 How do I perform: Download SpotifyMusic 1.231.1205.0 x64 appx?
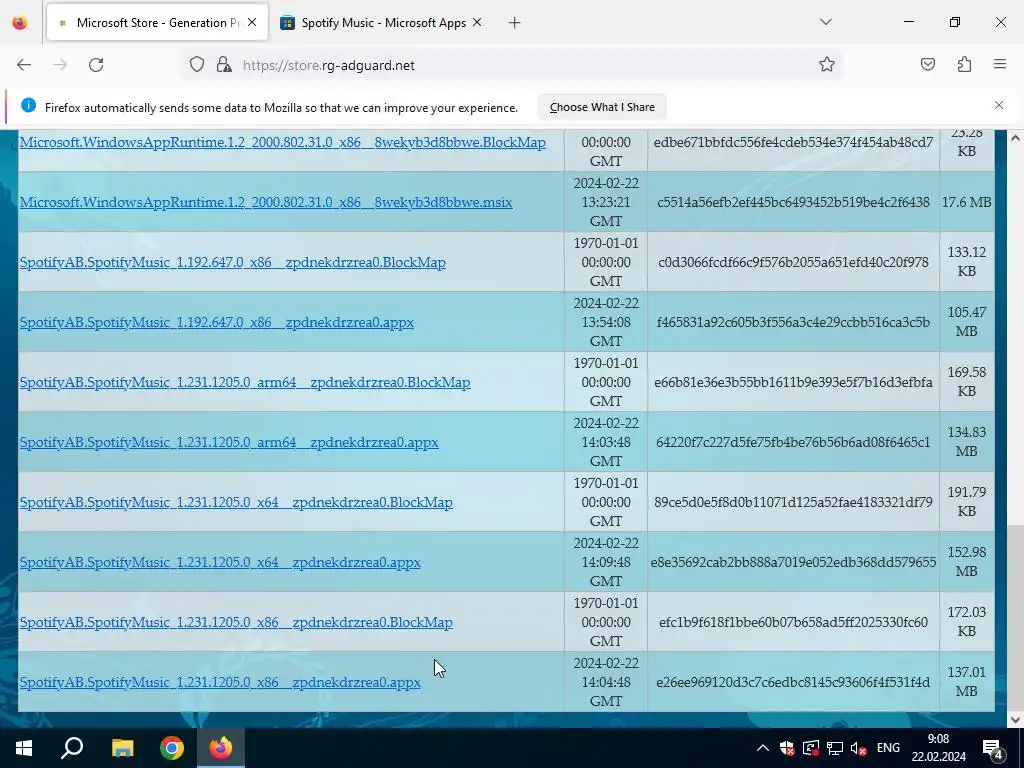[x=220, y=562]
